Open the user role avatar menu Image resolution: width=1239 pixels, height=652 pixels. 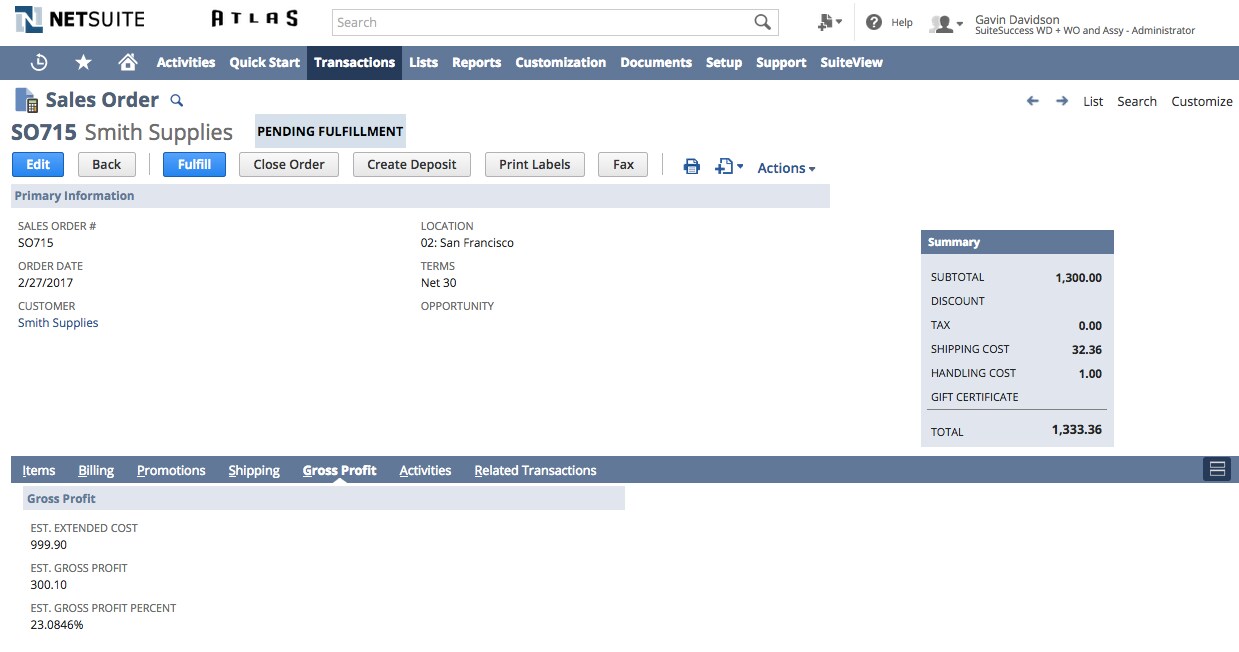click(946, 23)
